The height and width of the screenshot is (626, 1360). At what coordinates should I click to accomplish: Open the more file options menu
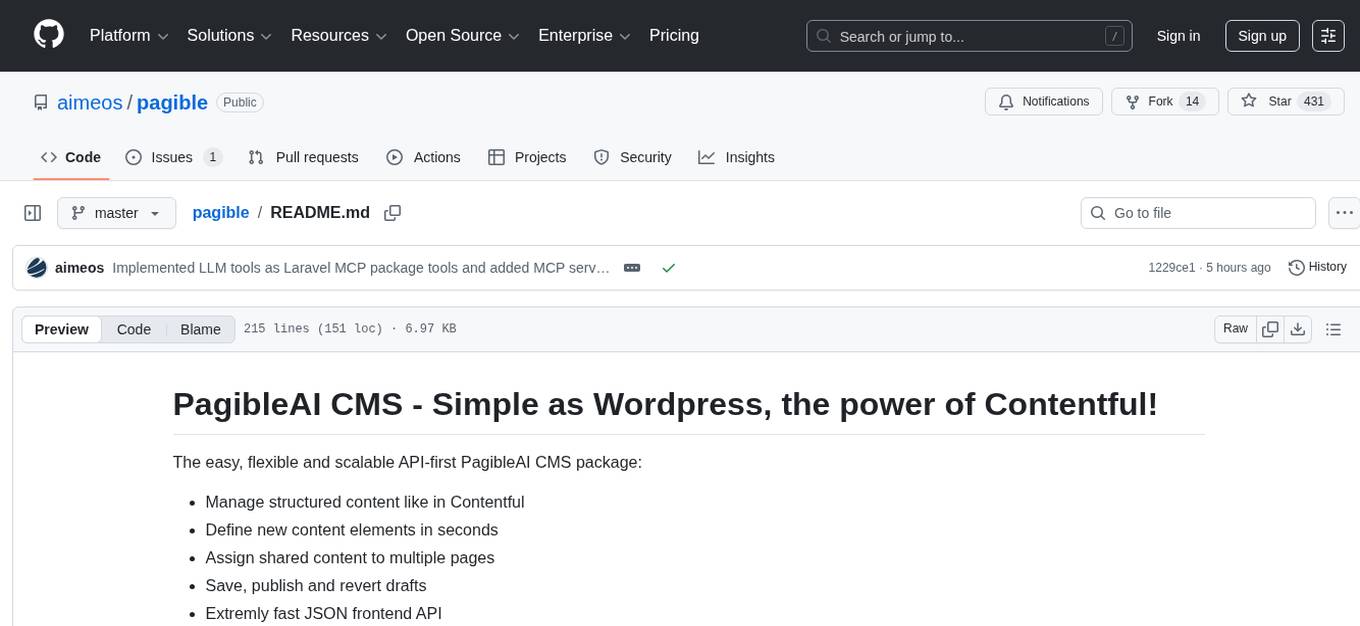tap(1344, 213)
